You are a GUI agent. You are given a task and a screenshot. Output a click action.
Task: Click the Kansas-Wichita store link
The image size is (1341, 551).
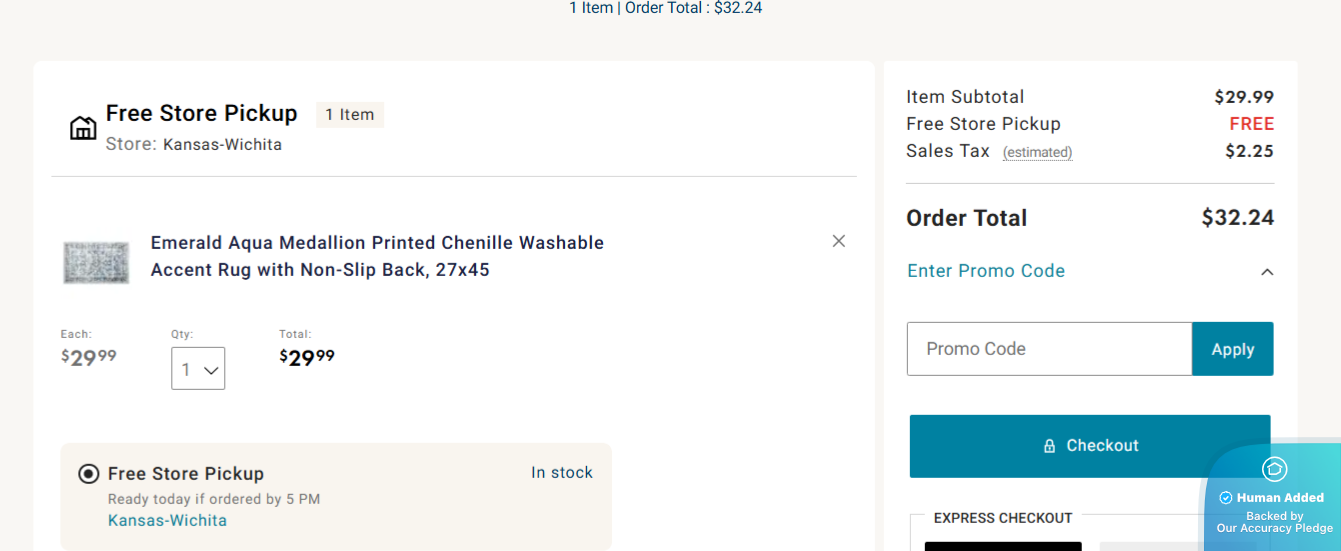(167, 521)
